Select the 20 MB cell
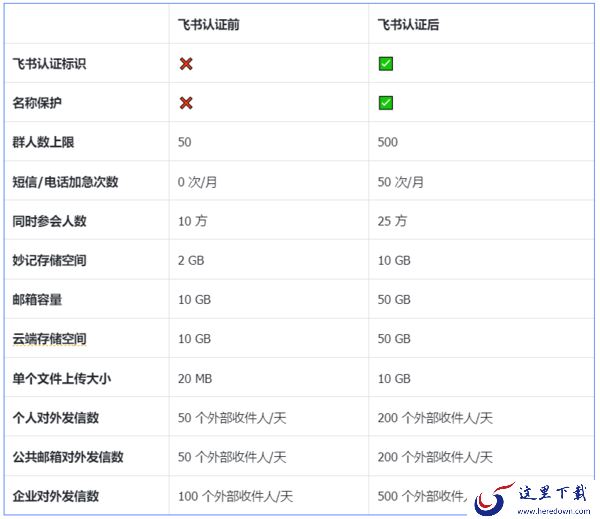The height and width of the screenshot is (519, 600). click(x=195, y=379)
